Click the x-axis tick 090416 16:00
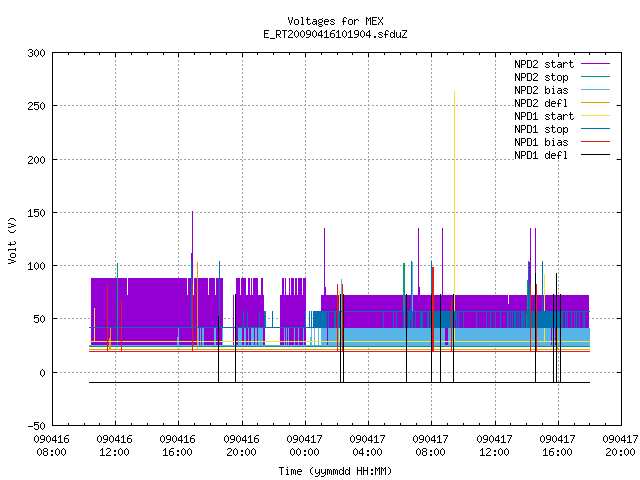 pyautogui.click(x=178, y=446)
